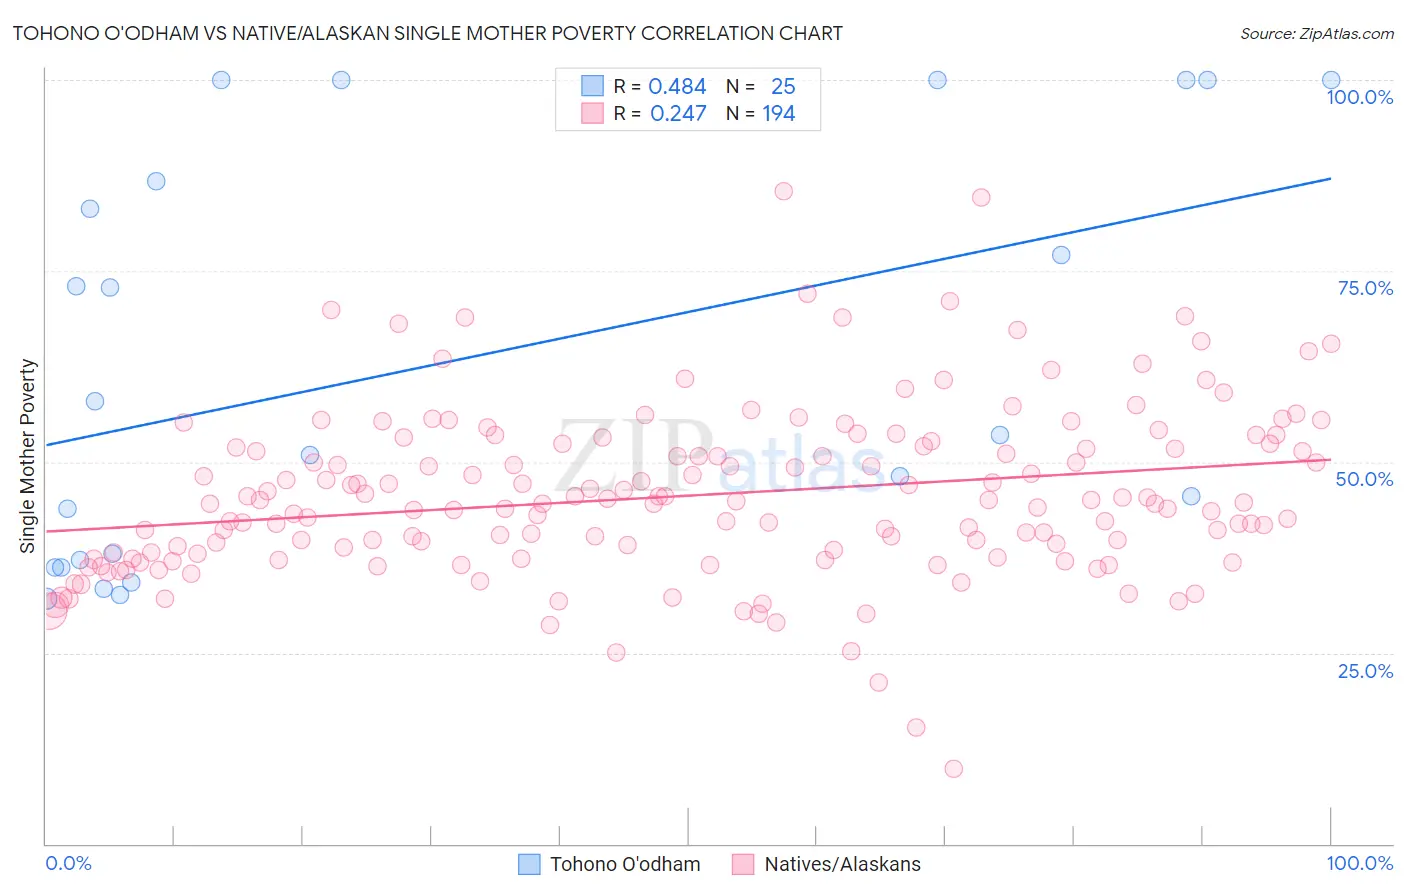The height and width of the screenshot is (892, 1406).
Task: Click the blue R = 0.484 stats swatch
Action: click(x=593, y=86)
